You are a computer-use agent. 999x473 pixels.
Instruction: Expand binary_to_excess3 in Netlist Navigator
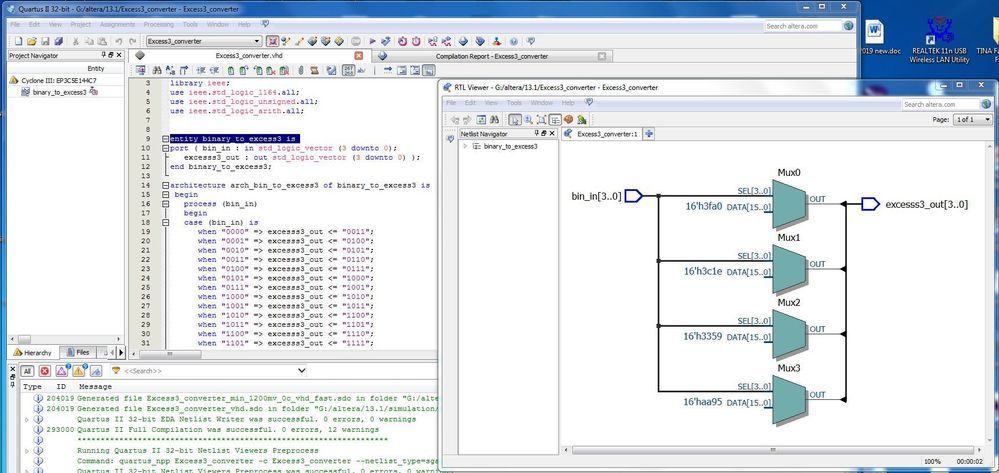point(464,146)
